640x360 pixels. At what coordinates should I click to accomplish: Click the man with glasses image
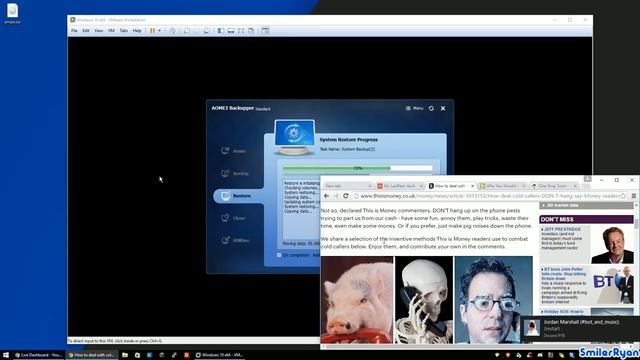pos(493,300)
